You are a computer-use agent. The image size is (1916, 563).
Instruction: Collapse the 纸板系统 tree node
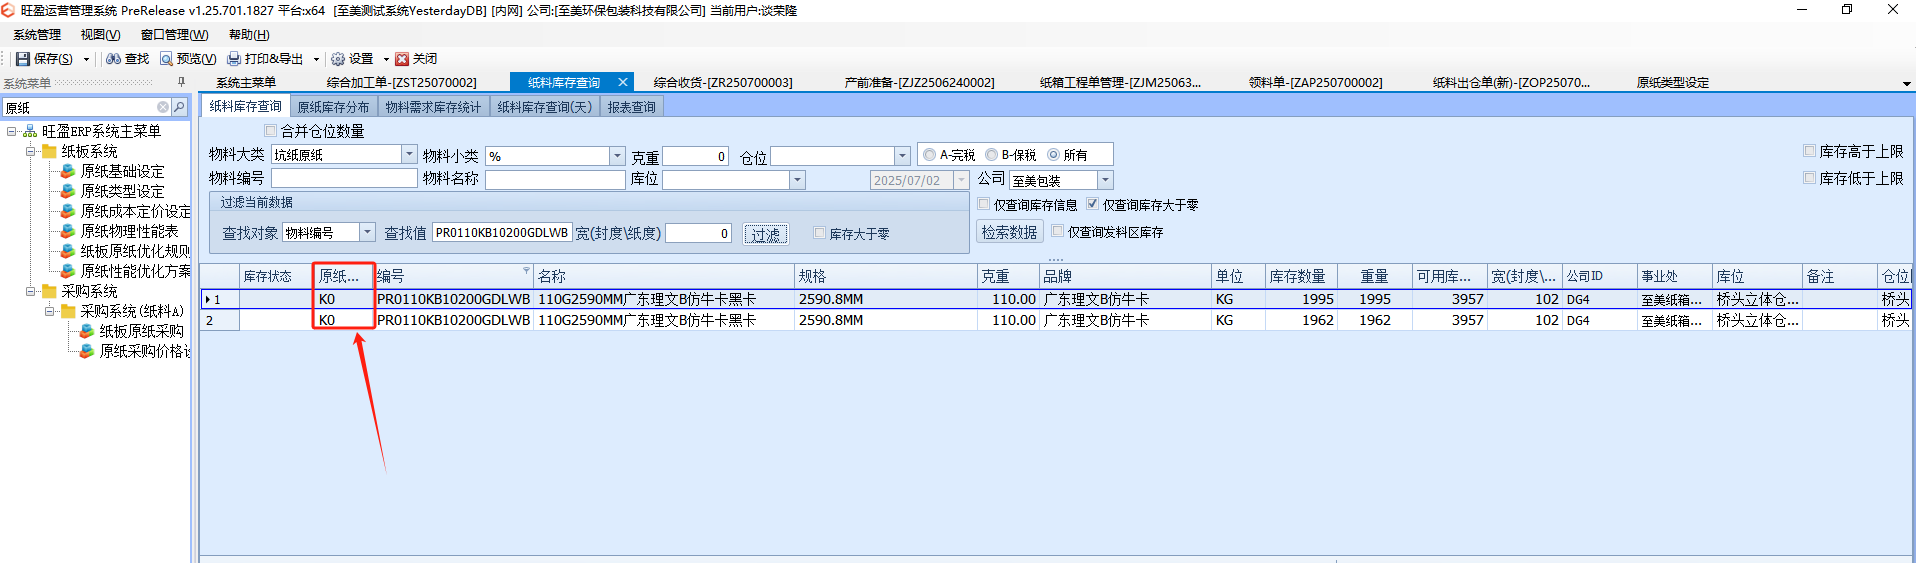(31, 151)
